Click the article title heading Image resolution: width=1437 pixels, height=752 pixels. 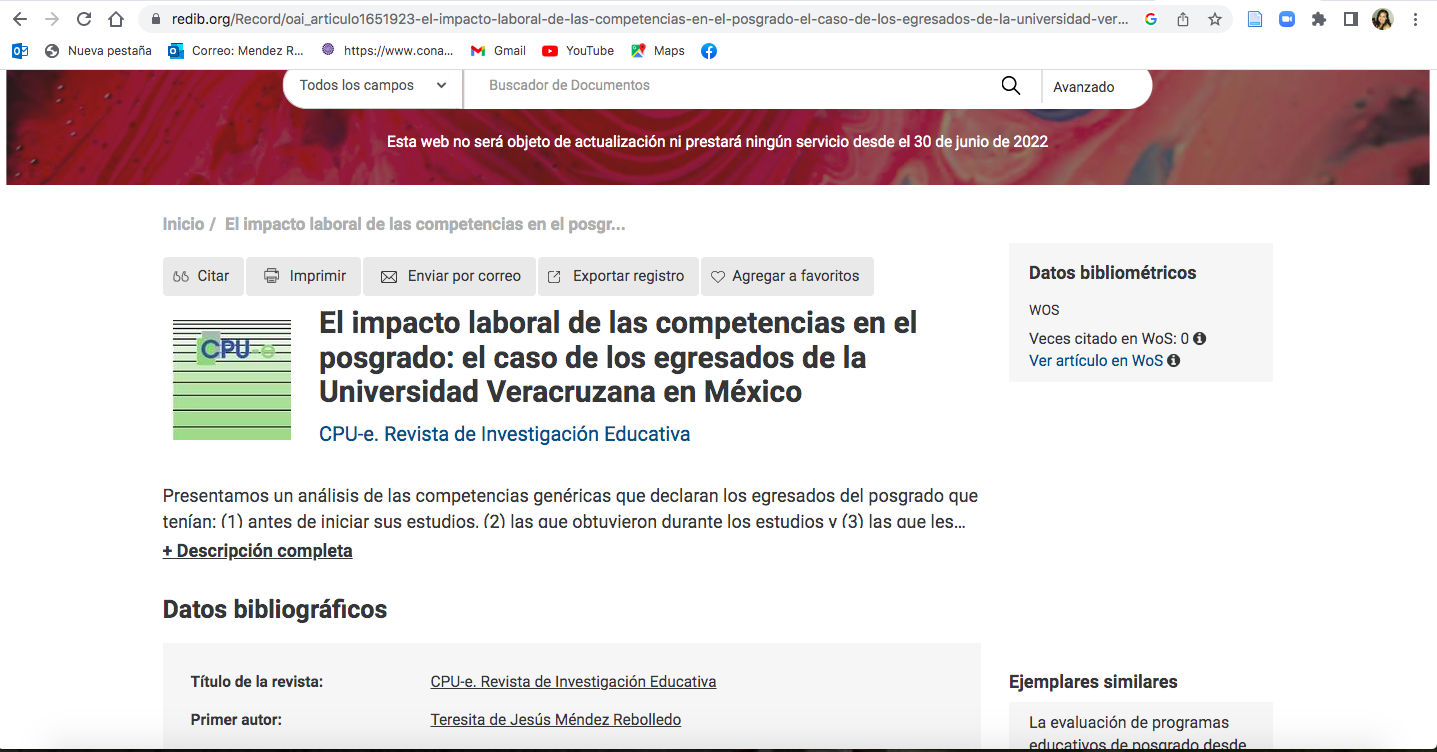[x=618, y=357]
